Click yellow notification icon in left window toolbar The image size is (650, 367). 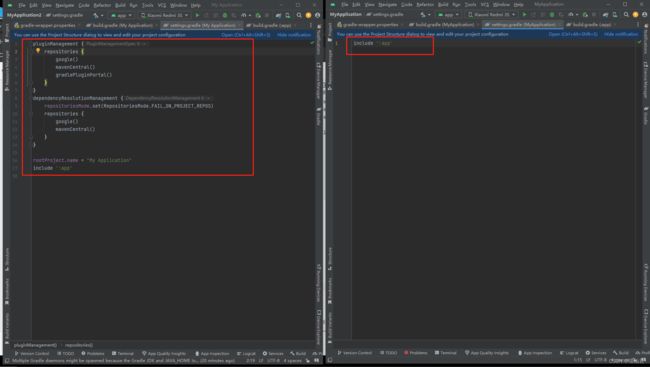point(308,15)
